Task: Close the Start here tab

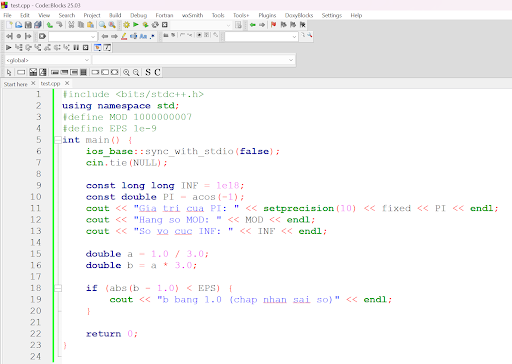Action: click(33, 83)
